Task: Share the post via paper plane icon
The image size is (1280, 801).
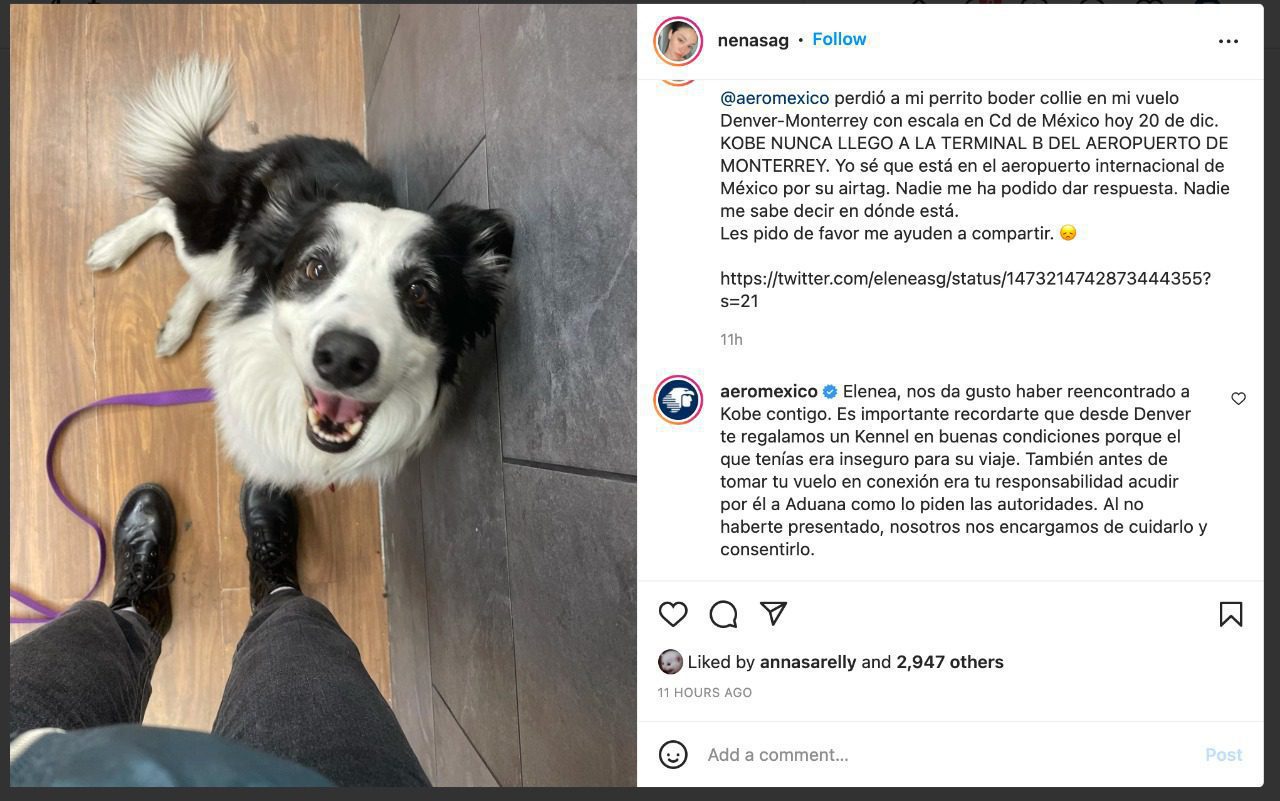Action: (773, 613)
